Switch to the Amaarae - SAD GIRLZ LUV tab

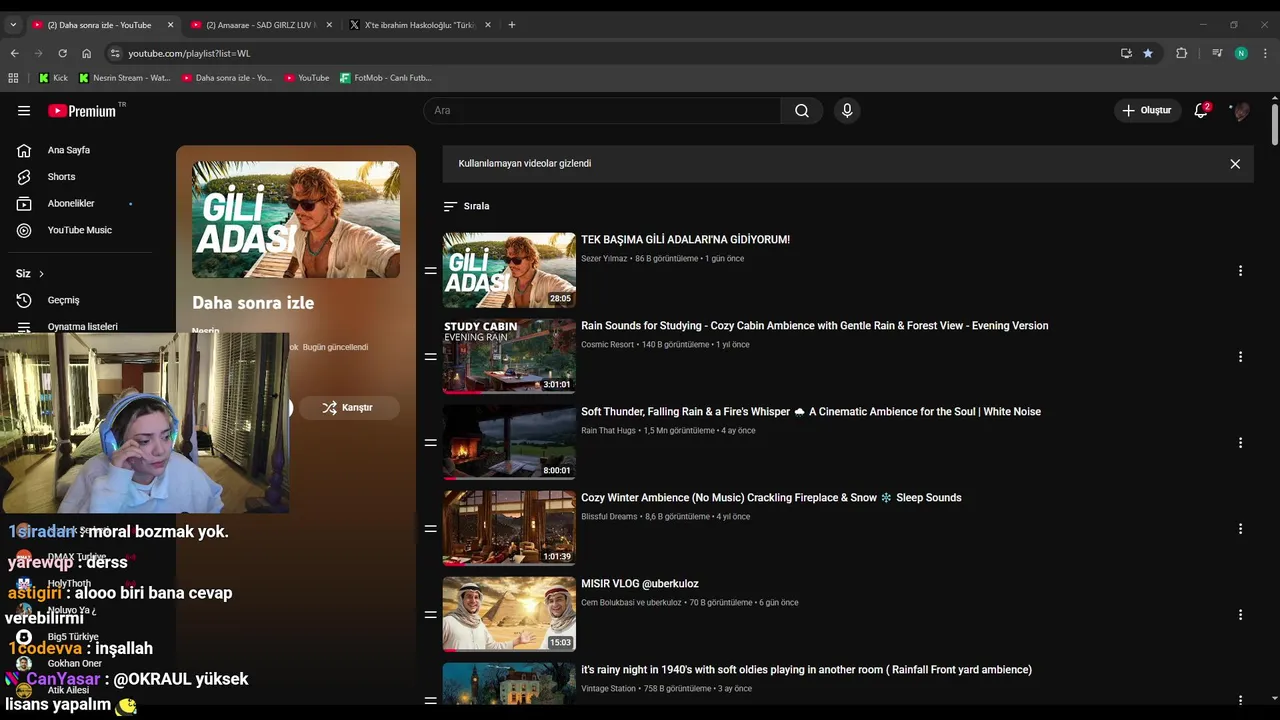click(261, 25)
